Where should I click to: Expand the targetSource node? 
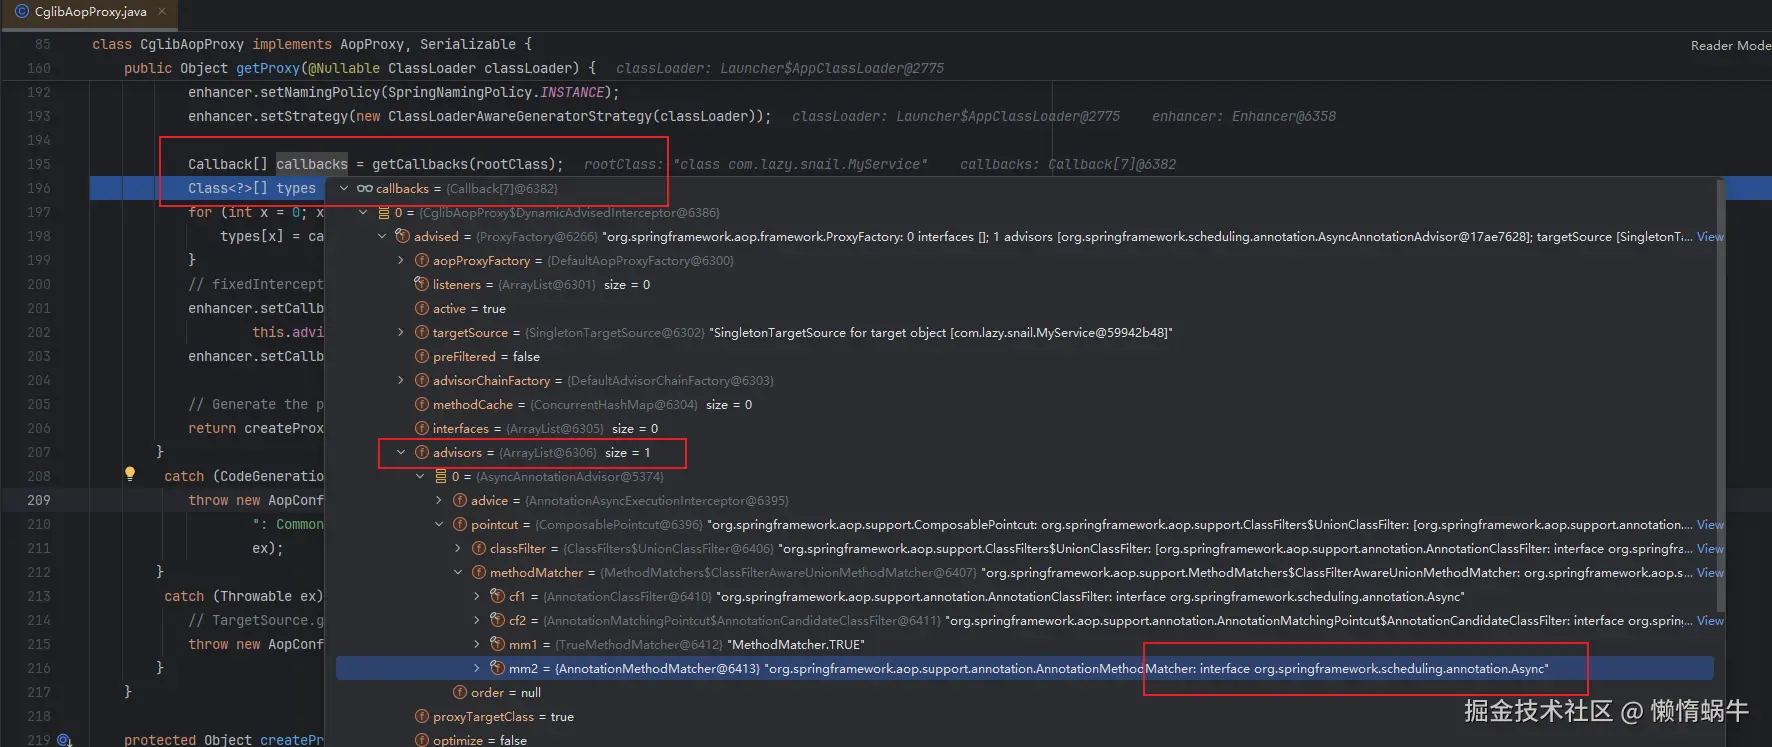coord(401,332)
